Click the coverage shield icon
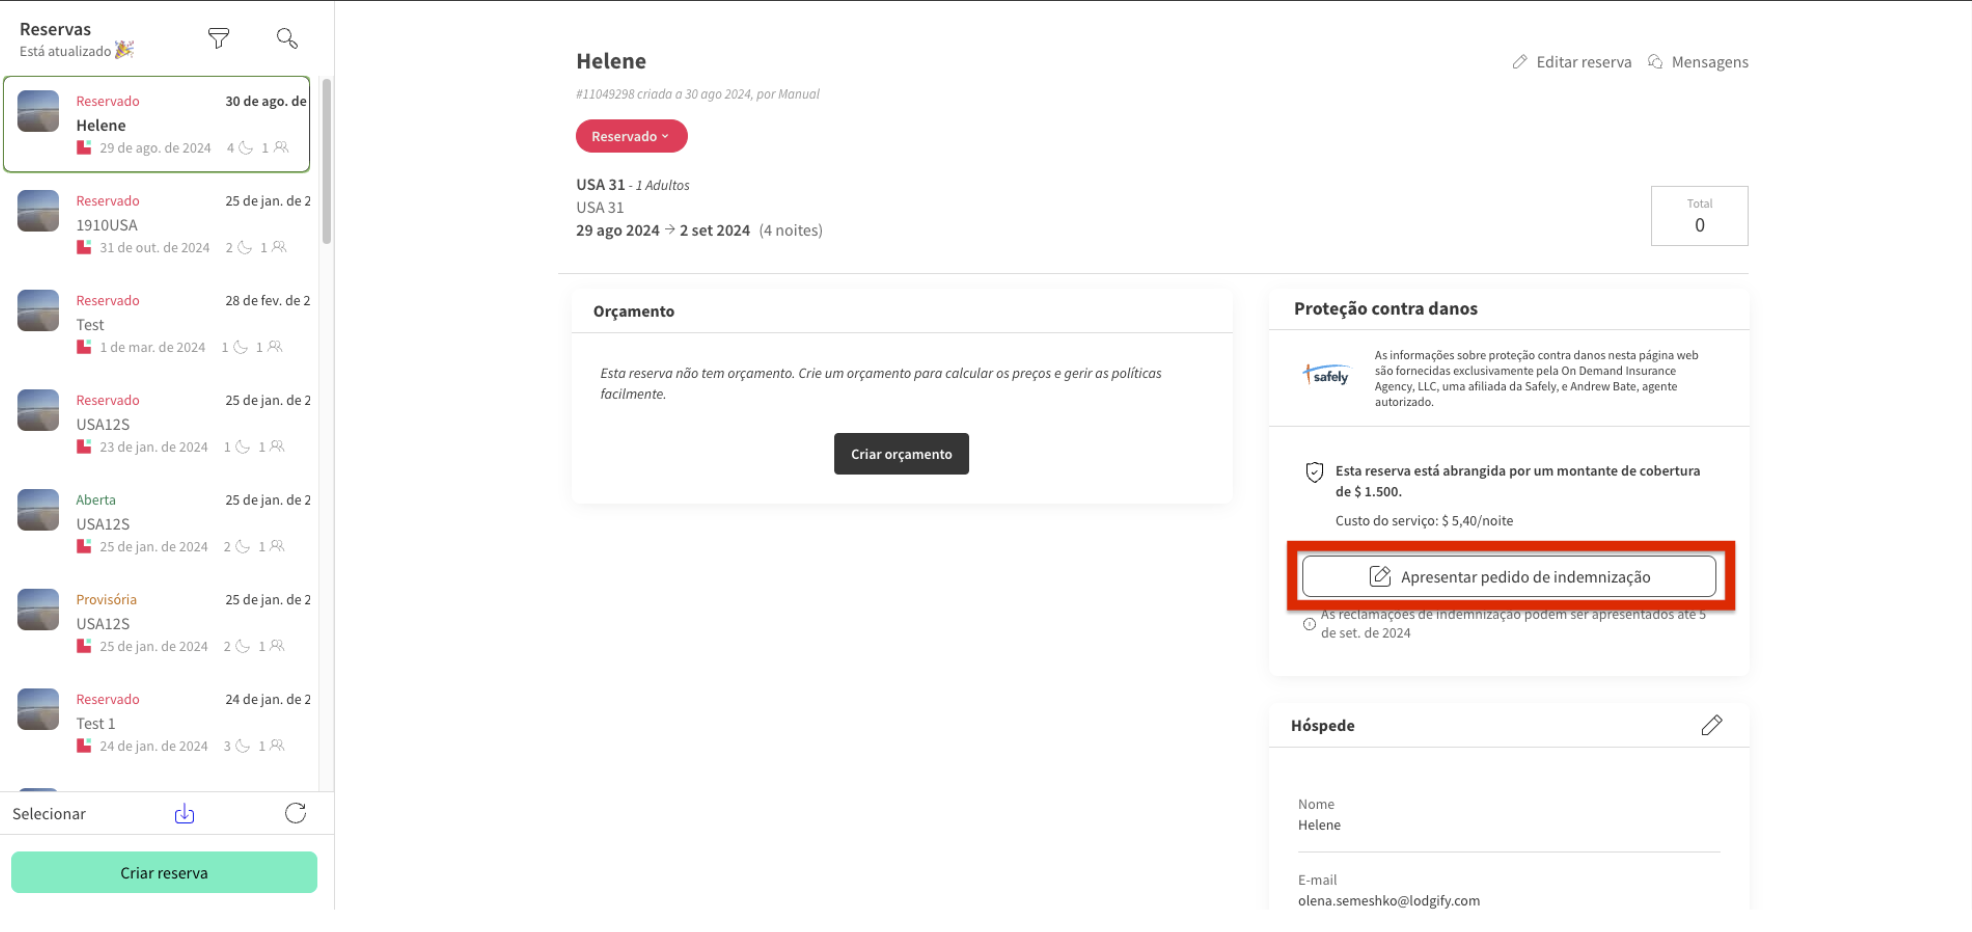Viewport: 1972px width, 932px height. pos(1314,472)
